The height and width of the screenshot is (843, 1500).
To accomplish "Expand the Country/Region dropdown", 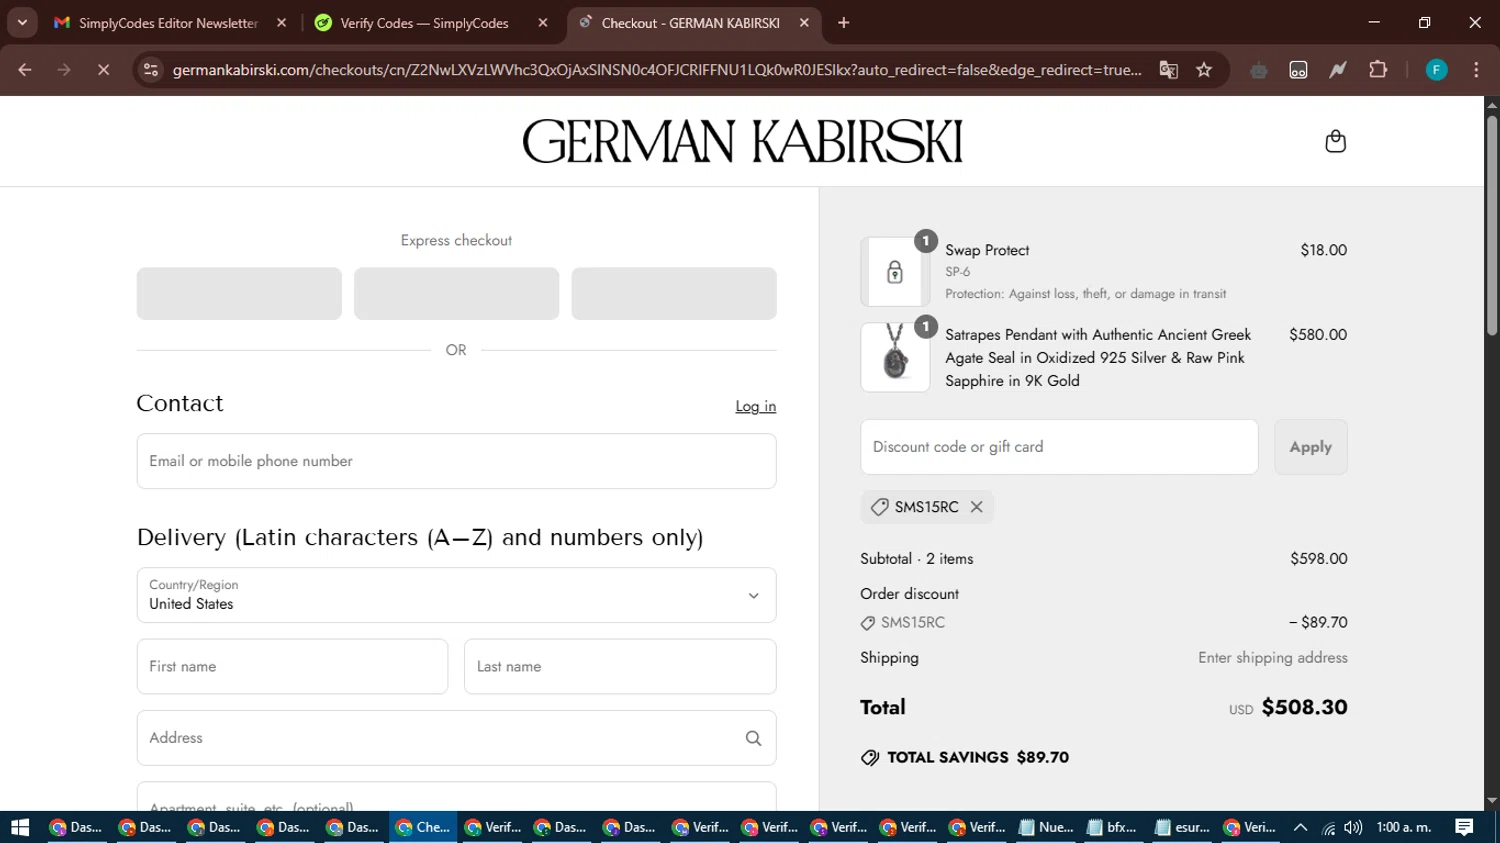I will click(x=456, y=595).
